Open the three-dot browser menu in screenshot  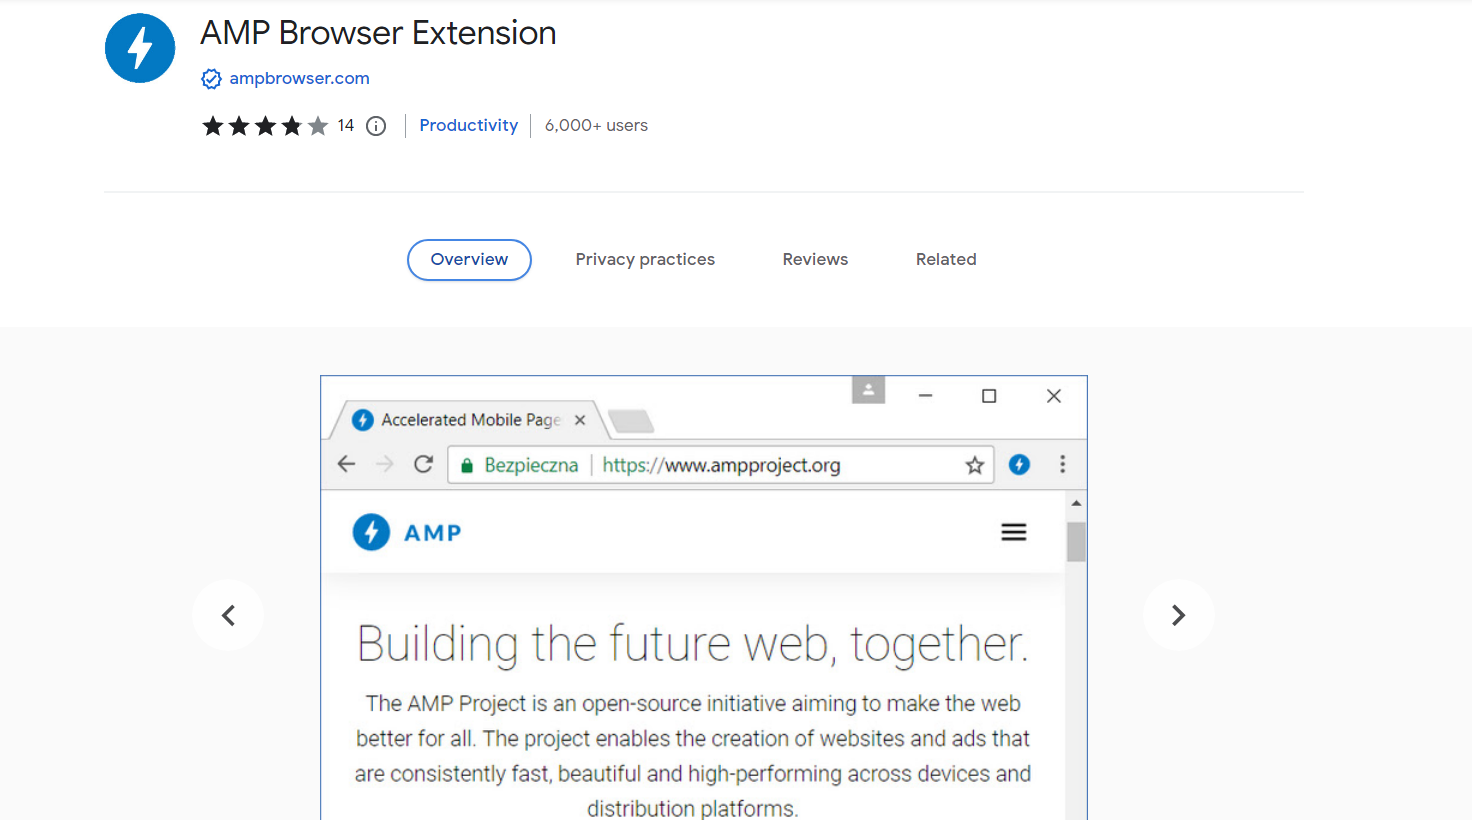click(1063, 464)
